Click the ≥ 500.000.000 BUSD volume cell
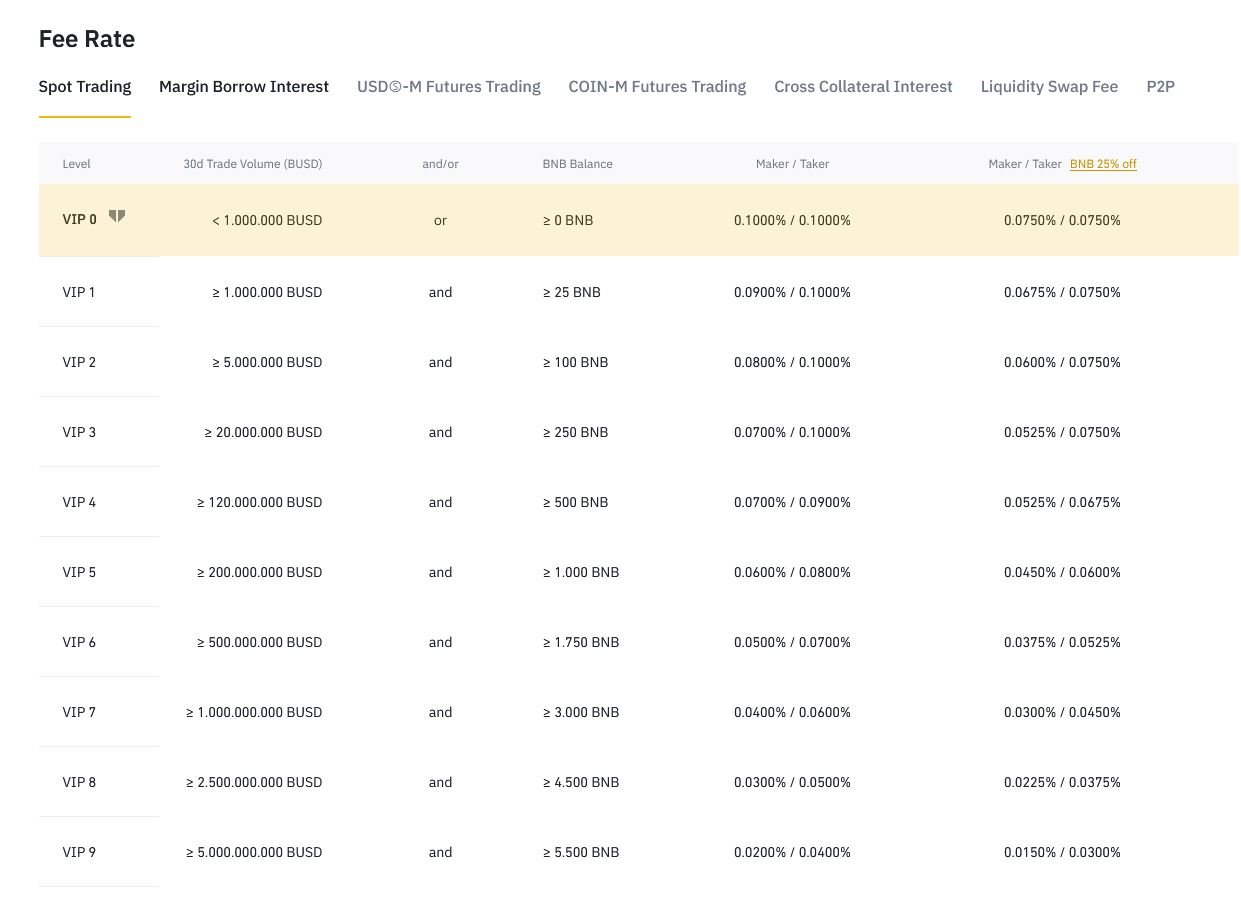Viewport: 1241px width, 910px height. [260, 642]
